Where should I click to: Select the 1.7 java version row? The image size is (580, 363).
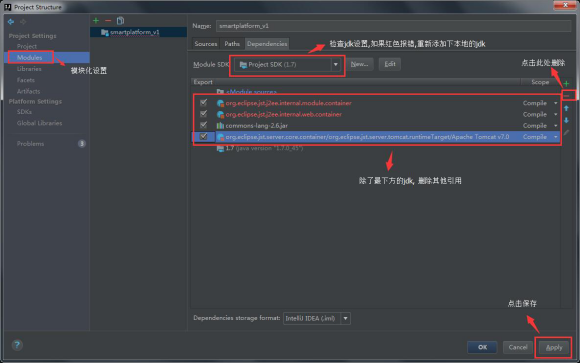[375, 148]
